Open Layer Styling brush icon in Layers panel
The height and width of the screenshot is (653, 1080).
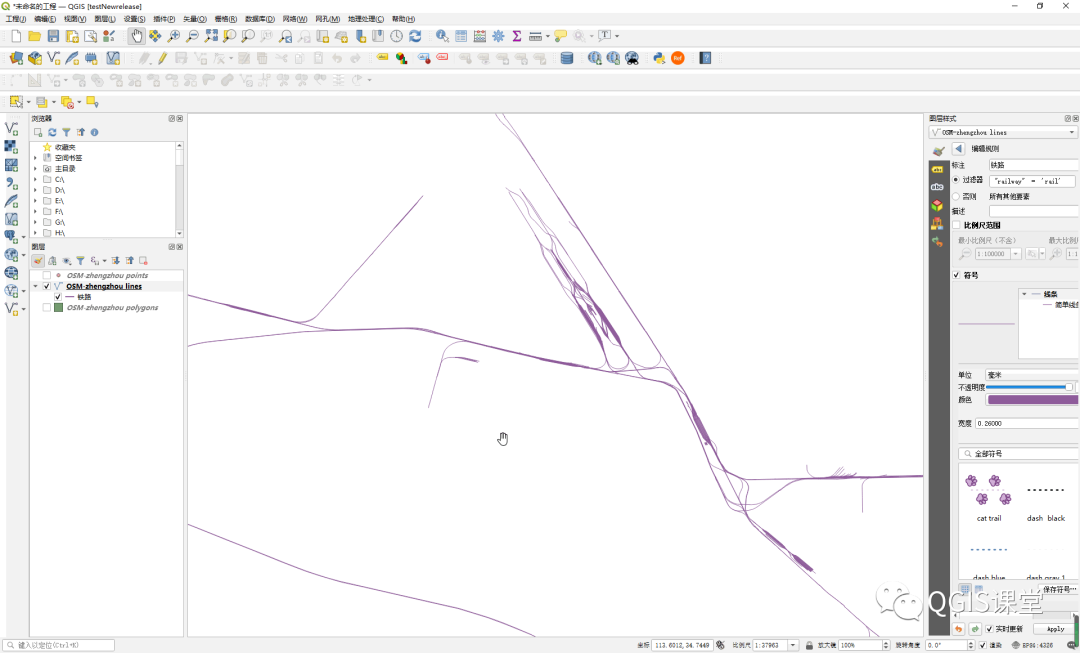38,260
